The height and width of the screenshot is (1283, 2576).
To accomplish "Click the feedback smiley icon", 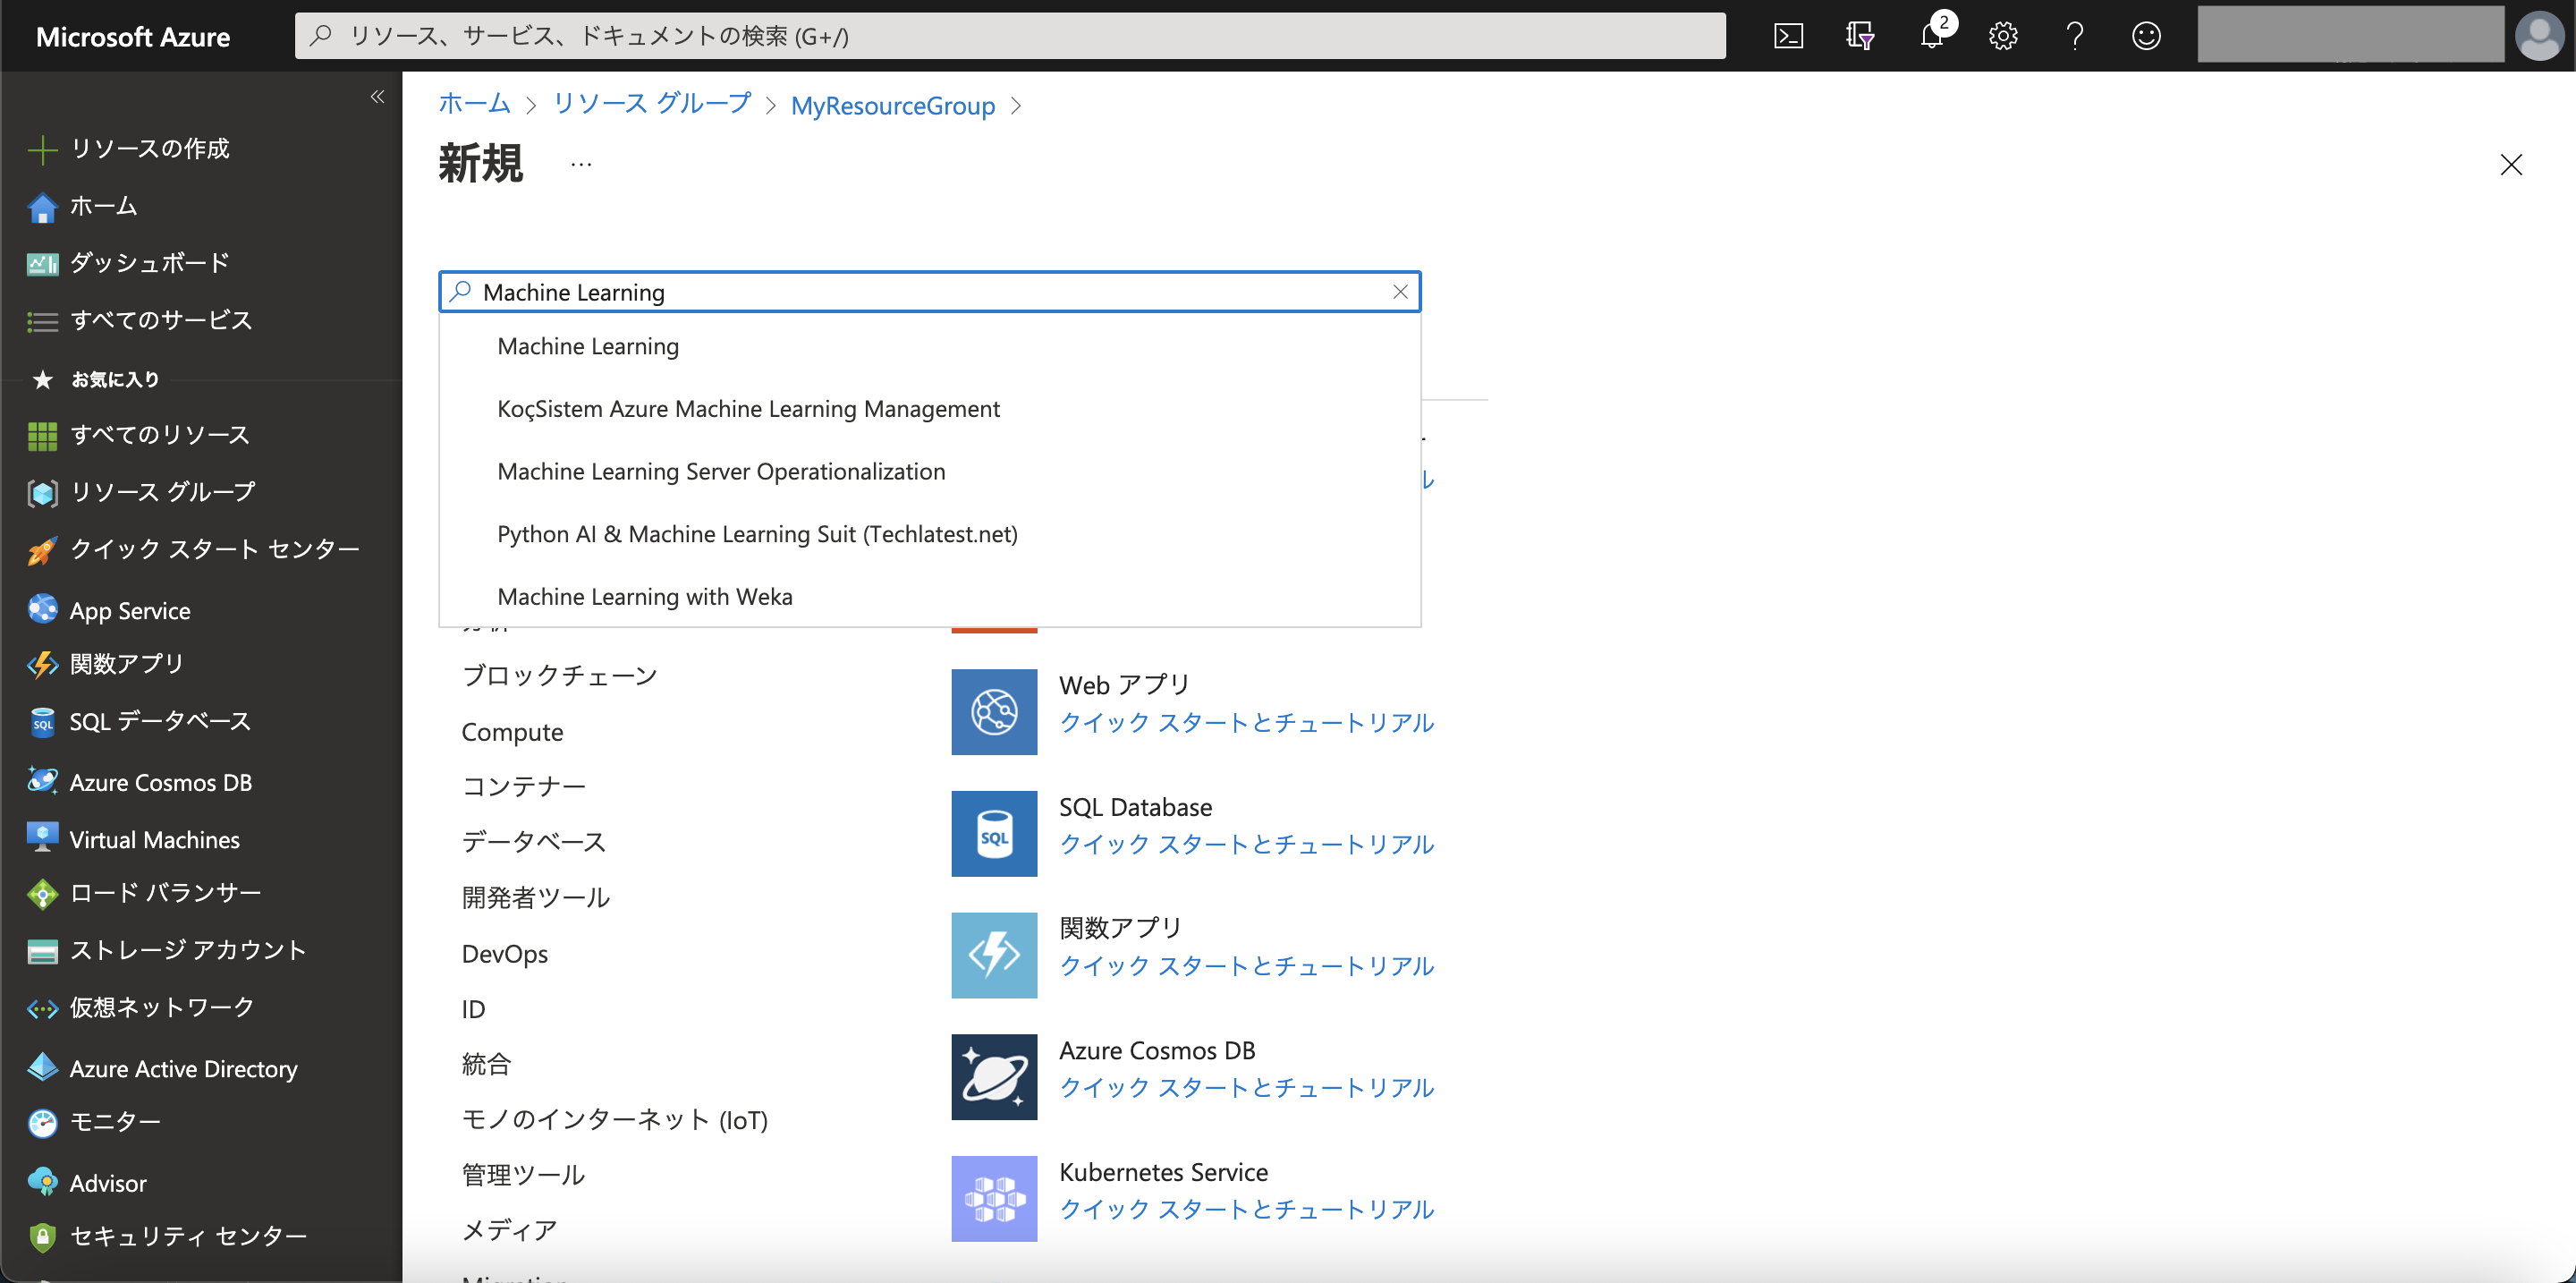I will pyautogui.click(x=2146, y=36).
